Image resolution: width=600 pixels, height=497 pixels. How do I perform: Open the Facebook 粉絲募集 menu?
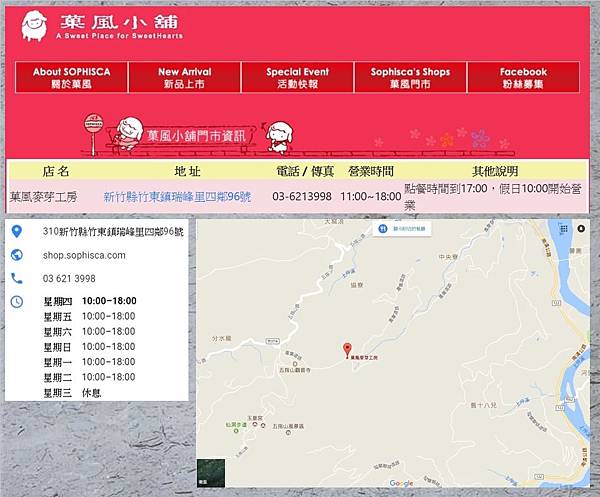tap(523, 77)
